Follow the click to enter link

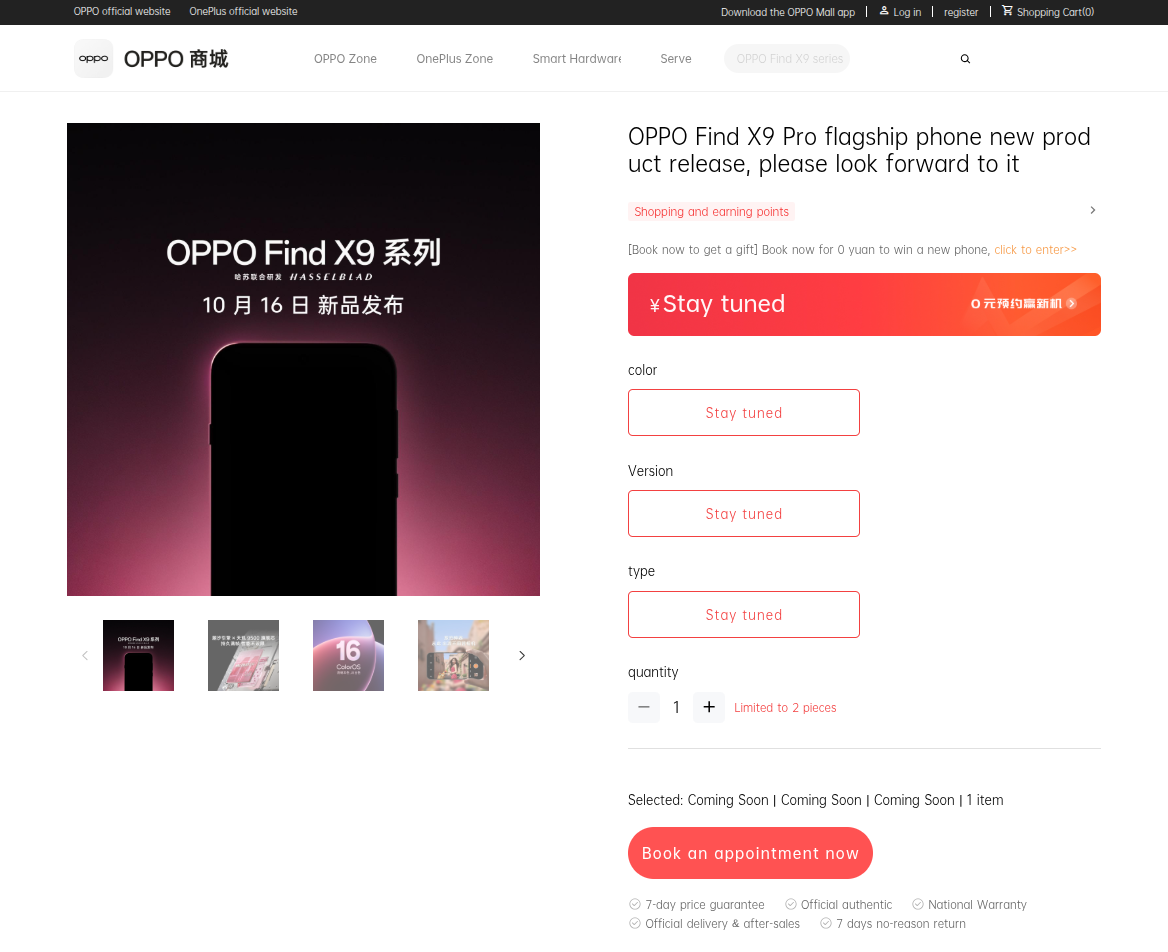(x=1035, y=250)
